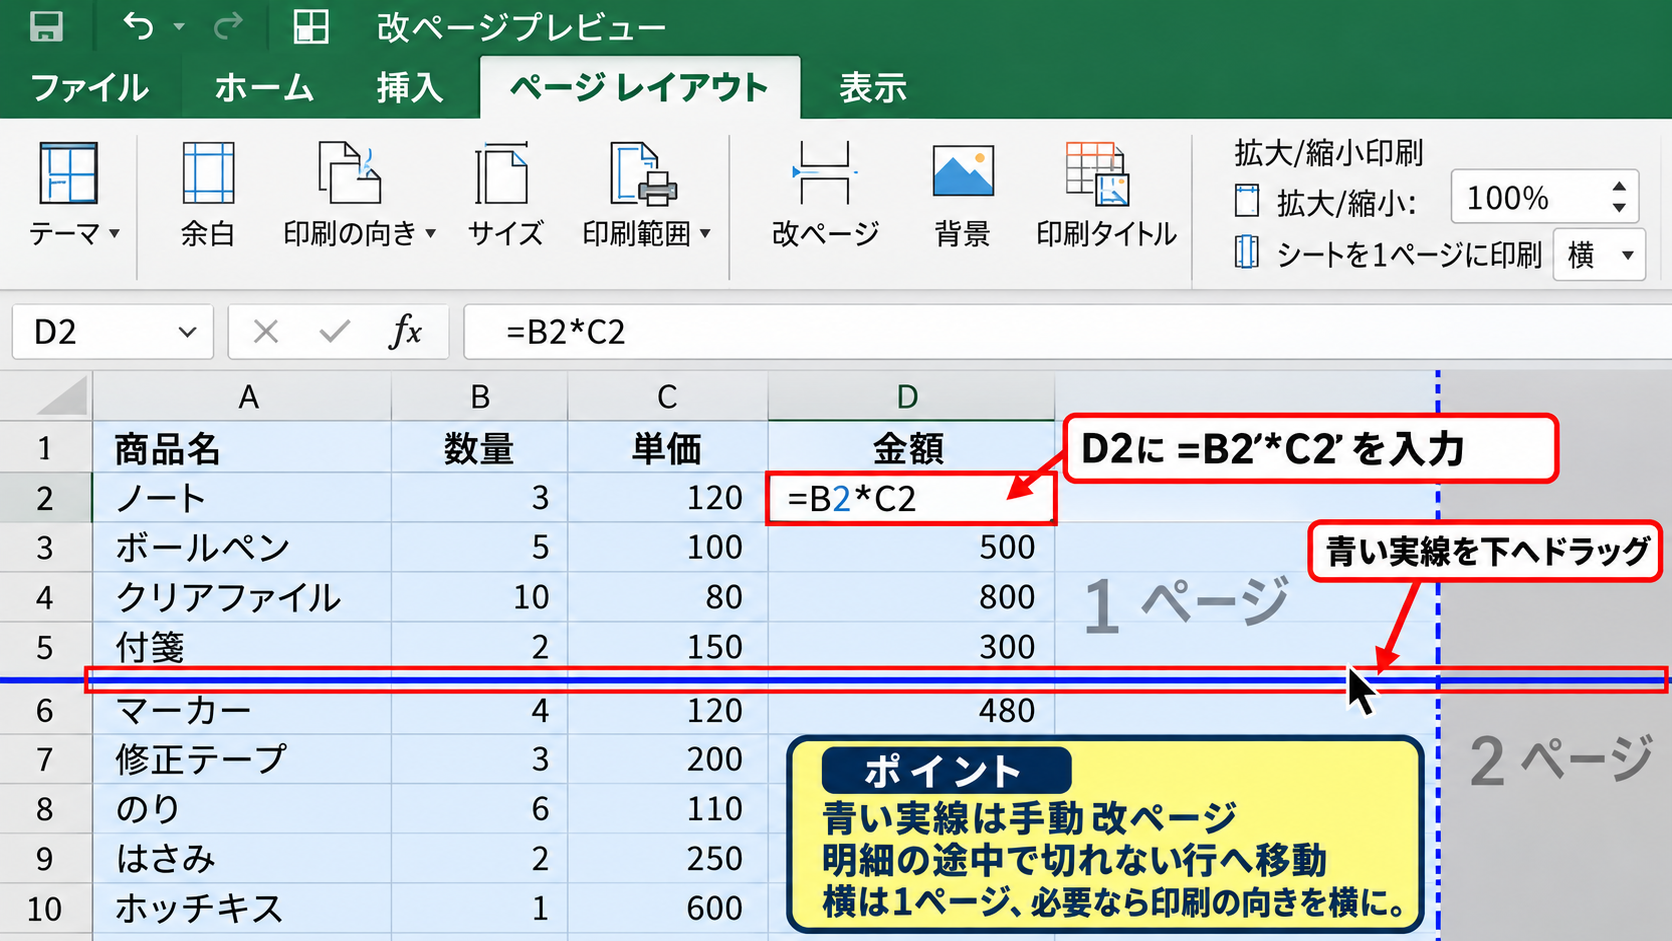Open the 横 width dropdown
This screenshot has width=1672, height=941.
(x=1599, y=255)
